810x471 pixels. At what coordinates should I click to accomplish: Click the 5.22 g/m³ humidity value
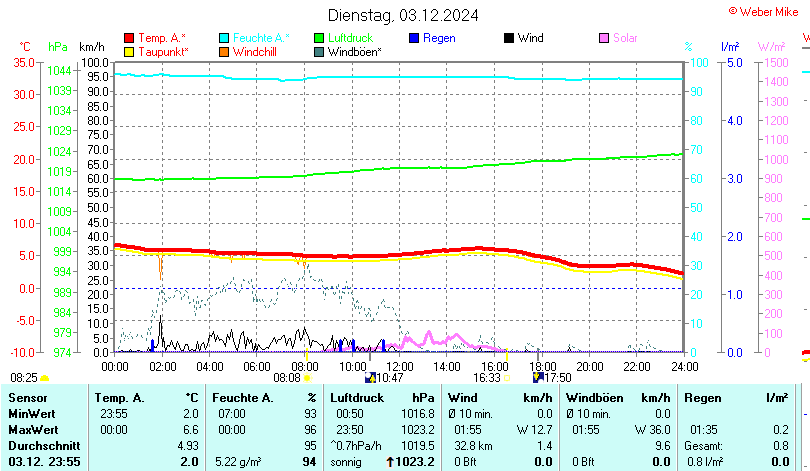point(238,462)
